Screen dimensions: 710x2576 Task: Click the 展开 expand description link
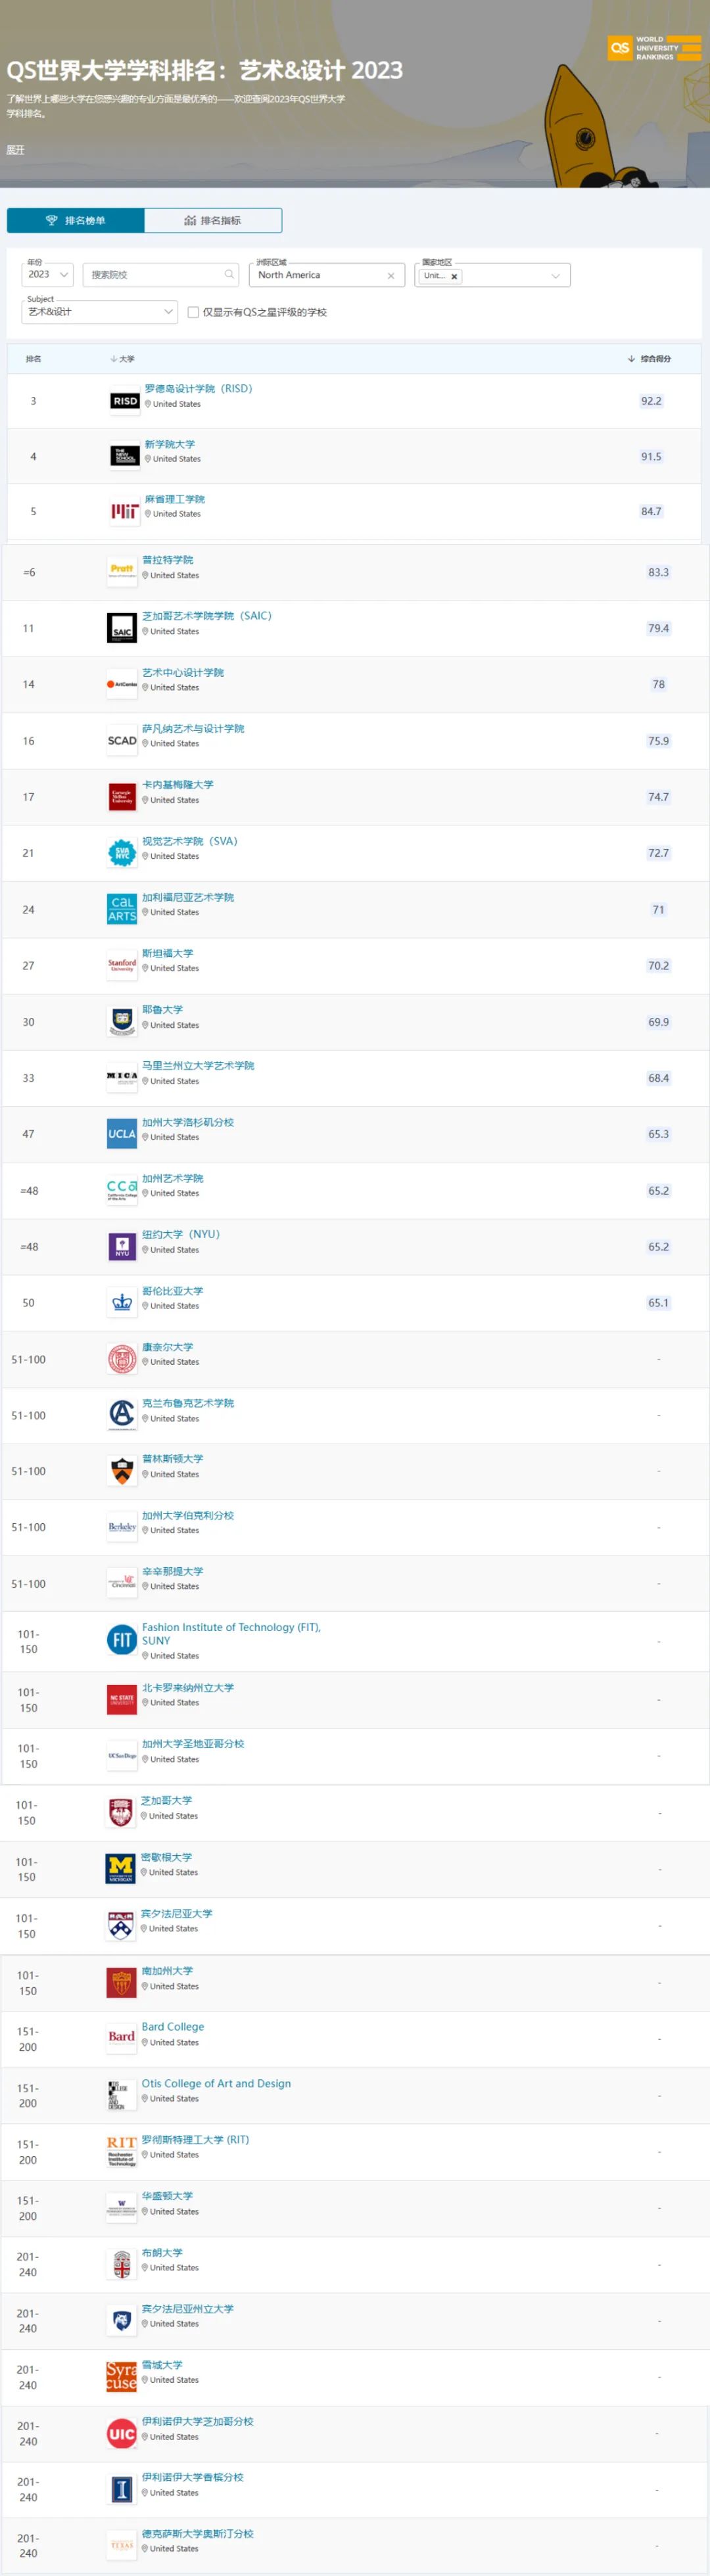15,150
